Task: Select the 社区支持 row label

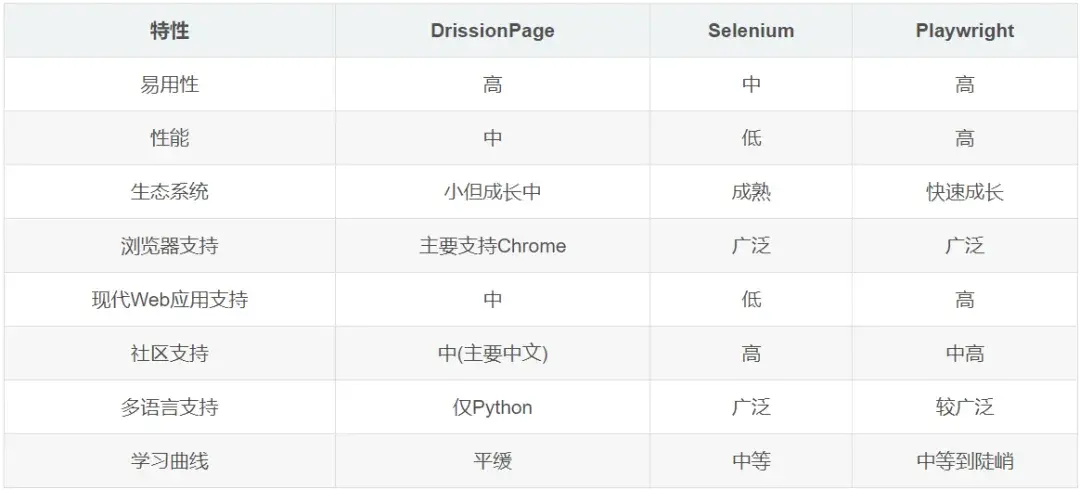Action: 169,353
